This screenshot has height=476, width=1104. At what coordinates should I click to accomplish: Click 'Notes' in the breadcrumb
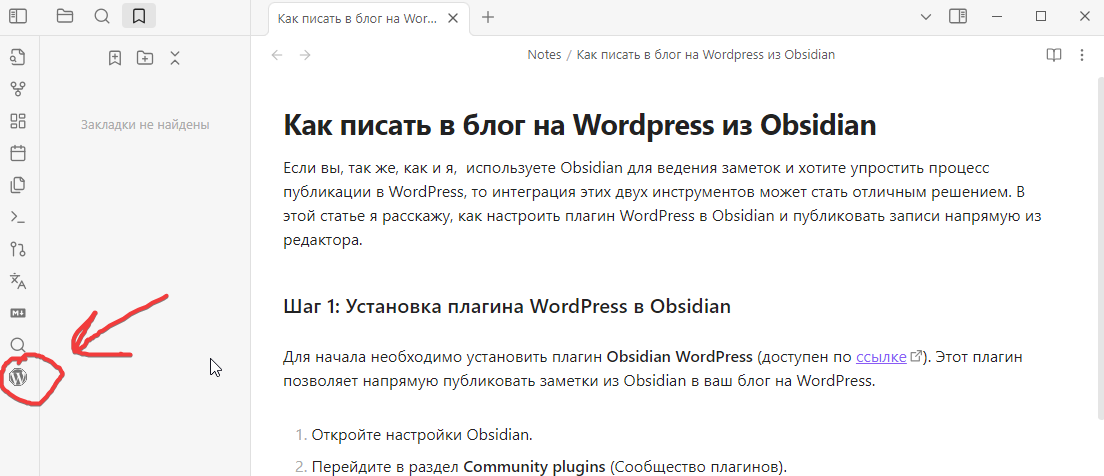pyautogui.click(x=544, y=55)
